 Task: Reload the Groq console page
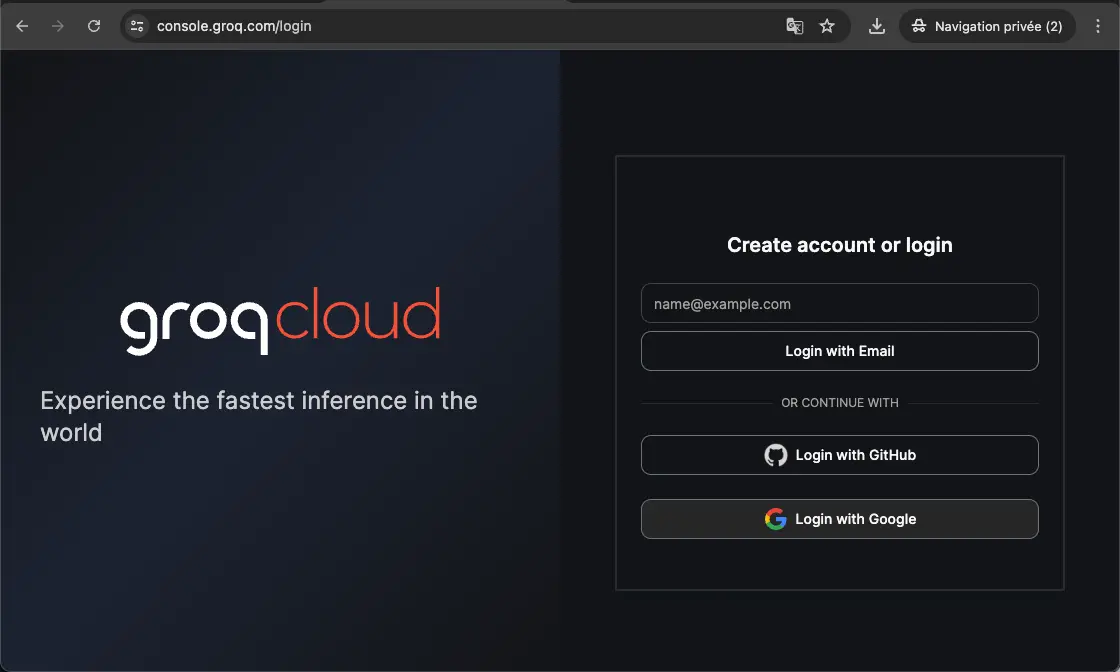(x=94, y=27)
